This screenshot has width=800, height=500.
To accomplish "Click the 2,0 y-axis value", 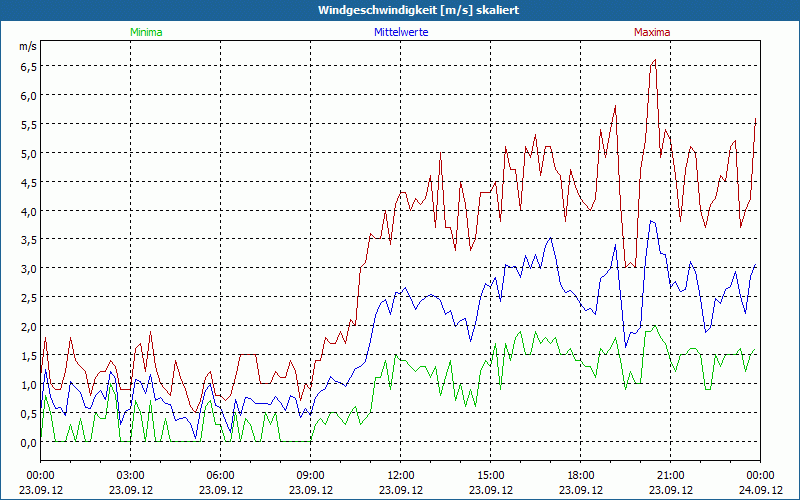I will (x=29, y=327).
